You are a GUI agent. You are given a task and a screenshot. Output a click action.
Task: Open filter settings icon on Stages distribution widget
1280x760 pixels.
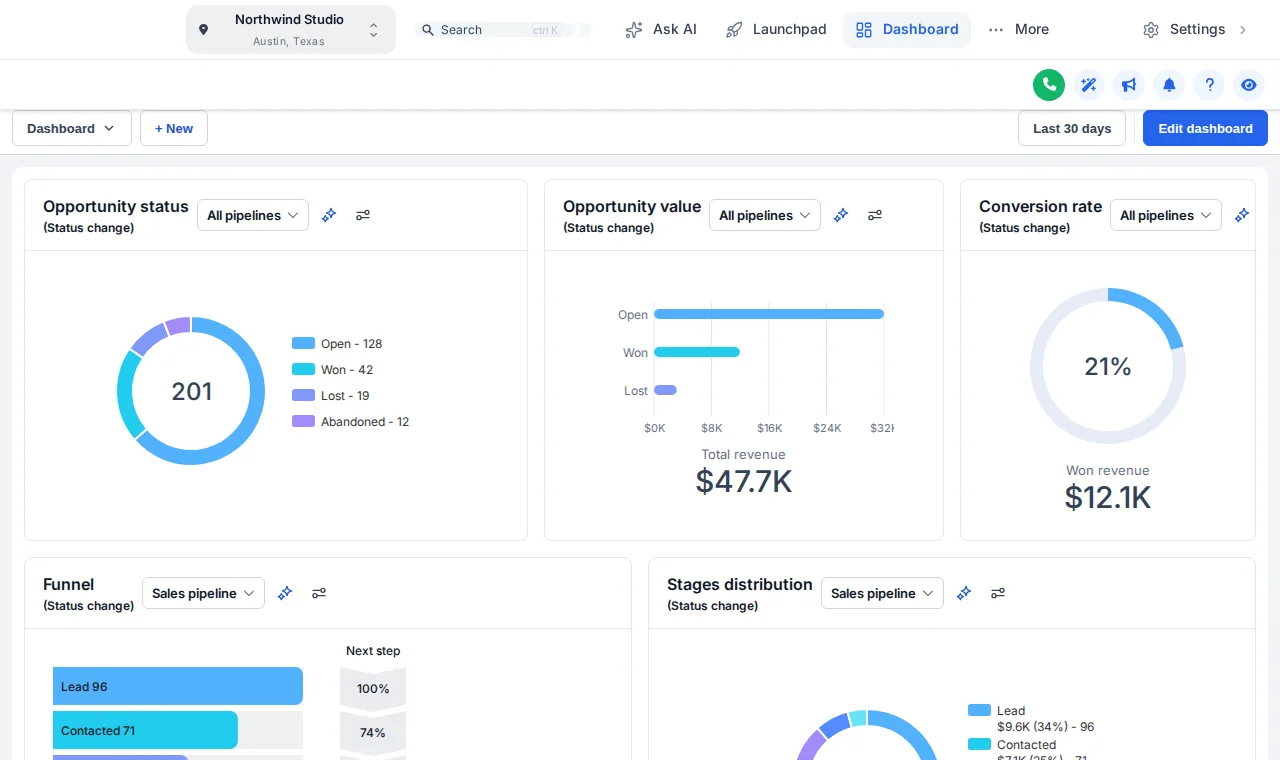pyautogui.click(x=998, y=593)
